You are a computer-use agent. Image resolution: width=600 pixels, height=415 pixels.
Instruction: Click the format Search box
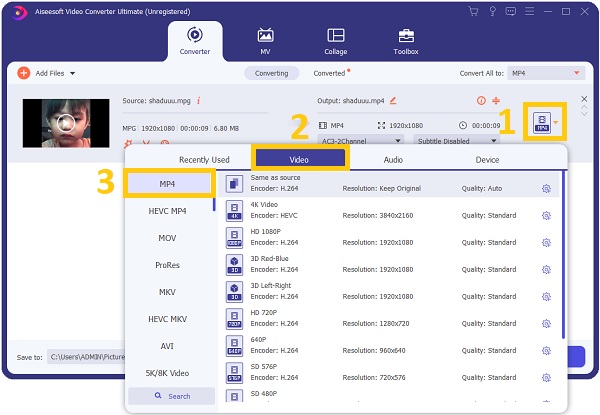pos(171,396)
